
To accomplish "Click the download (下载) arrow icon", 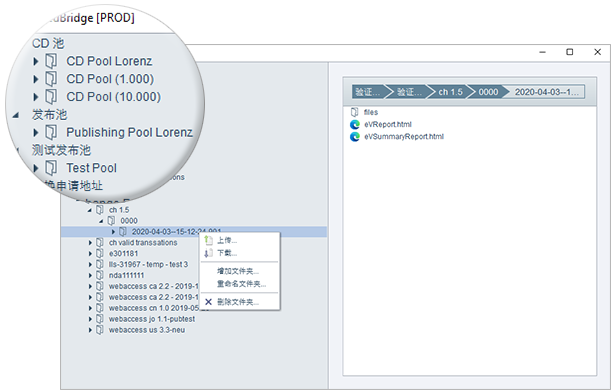I will (208, 253).
